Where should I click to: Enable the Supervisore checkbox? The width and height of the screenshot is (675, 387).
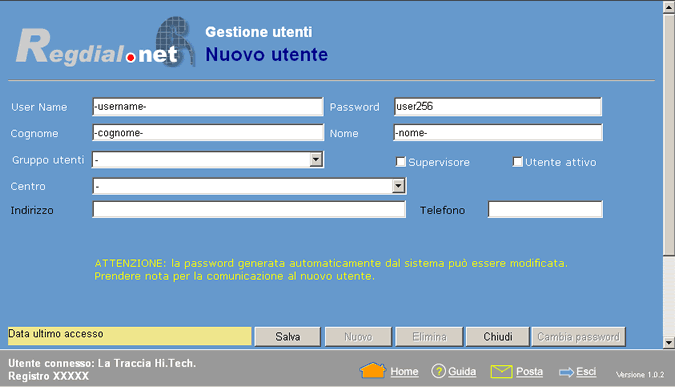coord(401,162)
